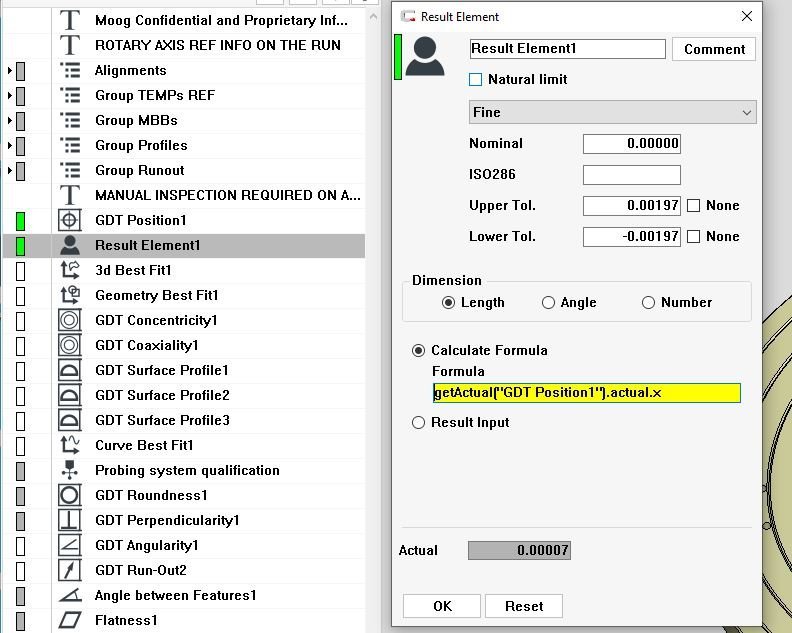Click the Alignments group list icon
This screenshot has height=633, width=792.
[70, 70]
